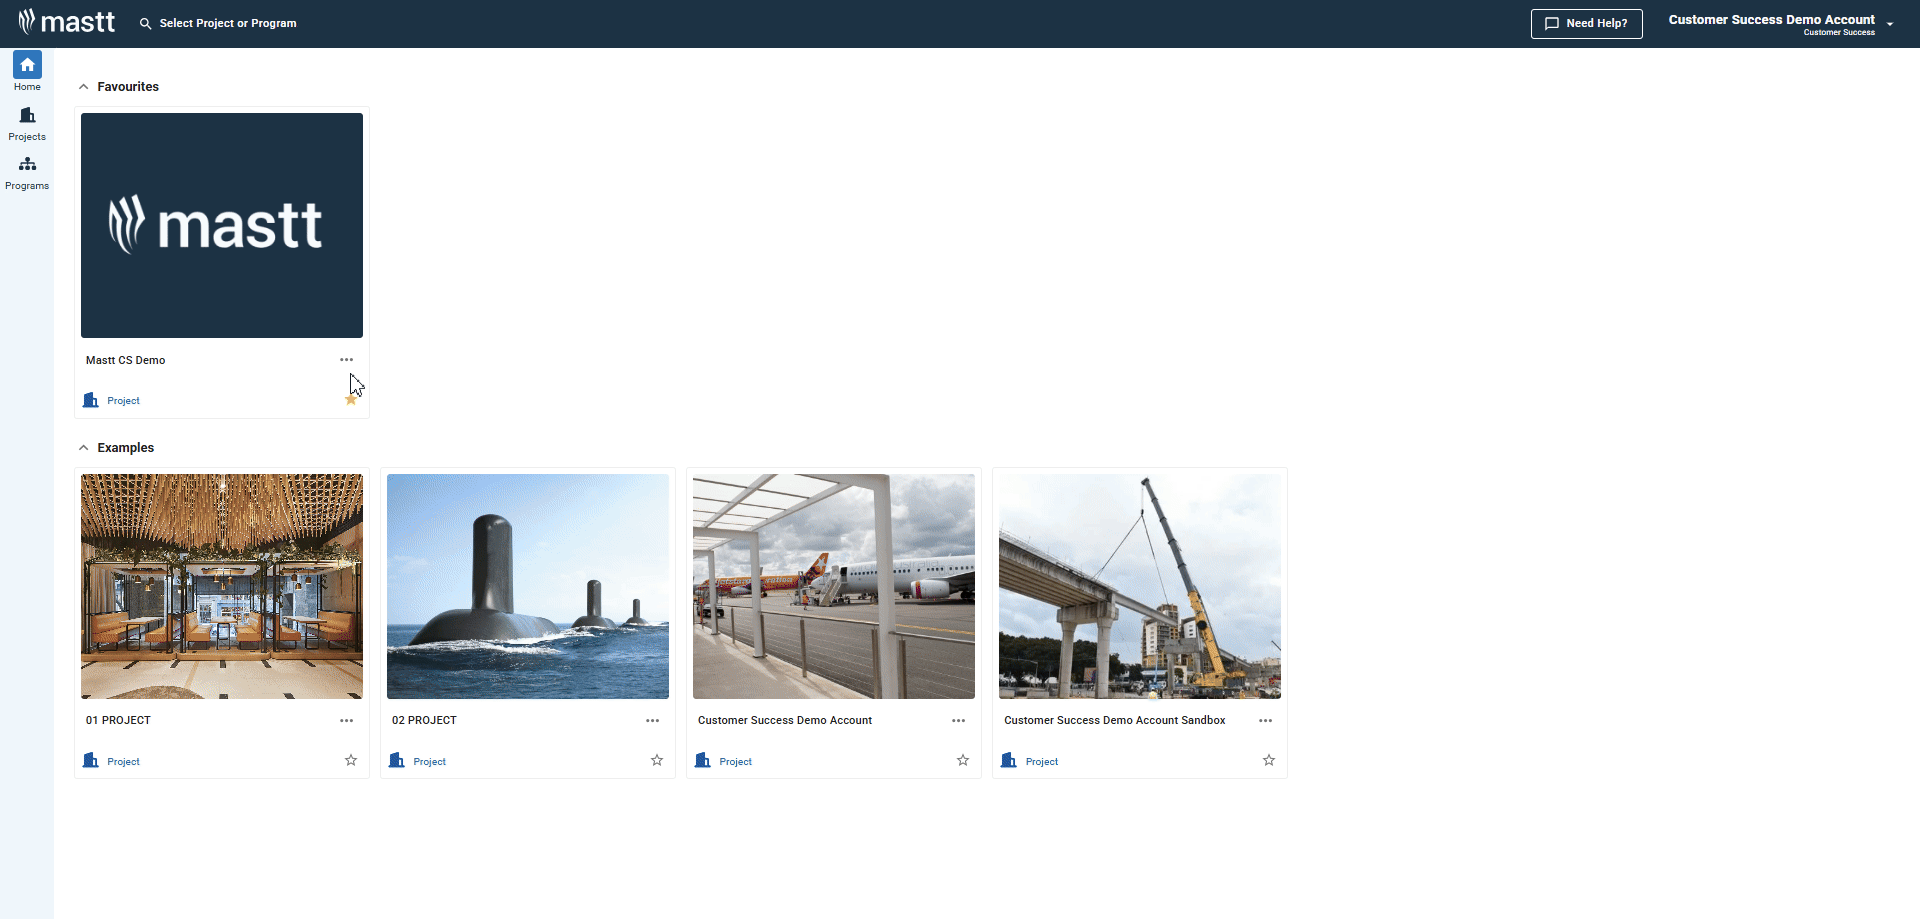Collapse the Favourites section

pos(84,87)
